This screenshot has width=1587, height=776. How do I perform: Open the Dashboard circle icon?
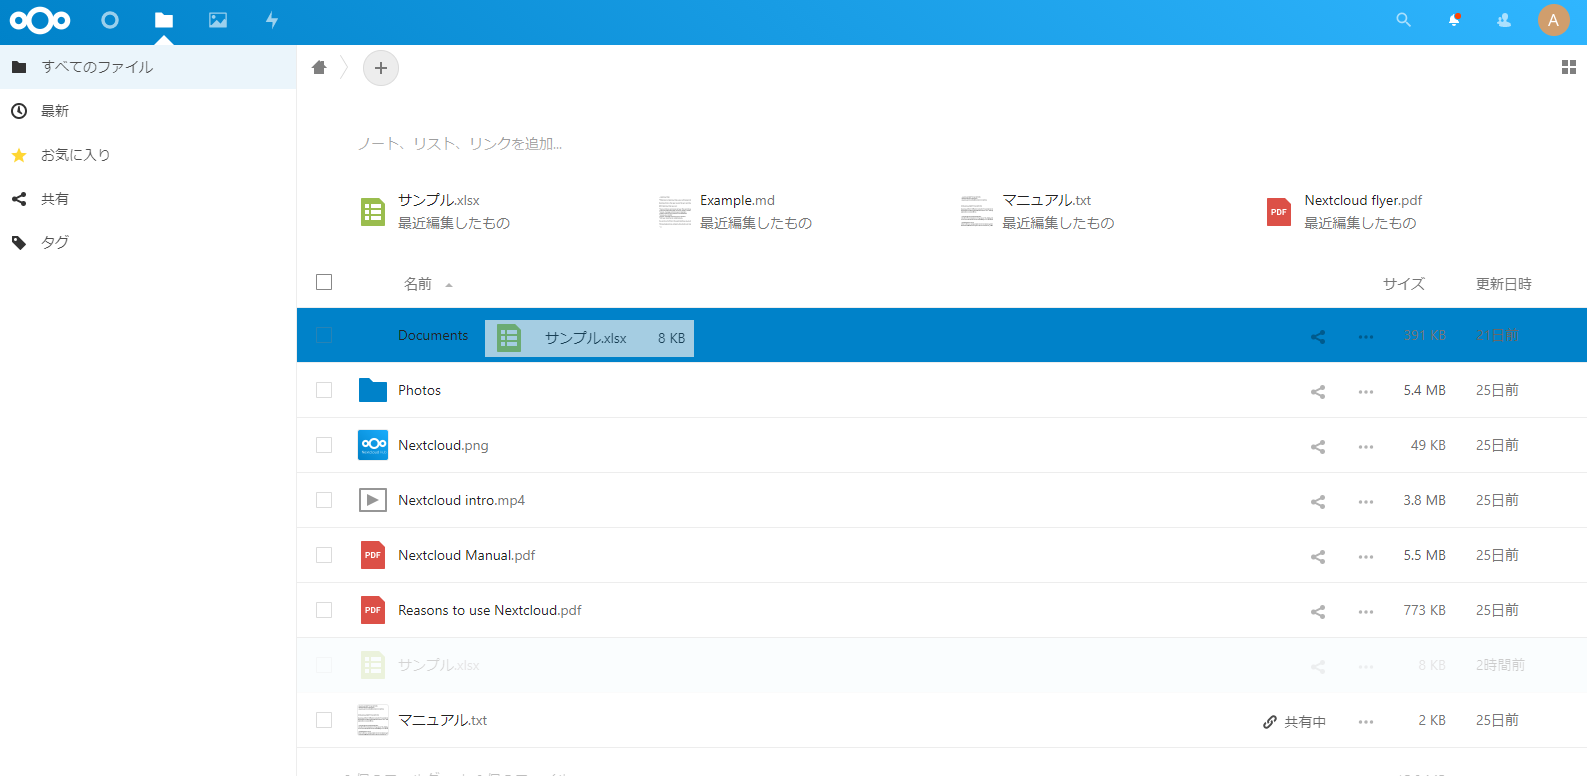[x=110, y=20]
